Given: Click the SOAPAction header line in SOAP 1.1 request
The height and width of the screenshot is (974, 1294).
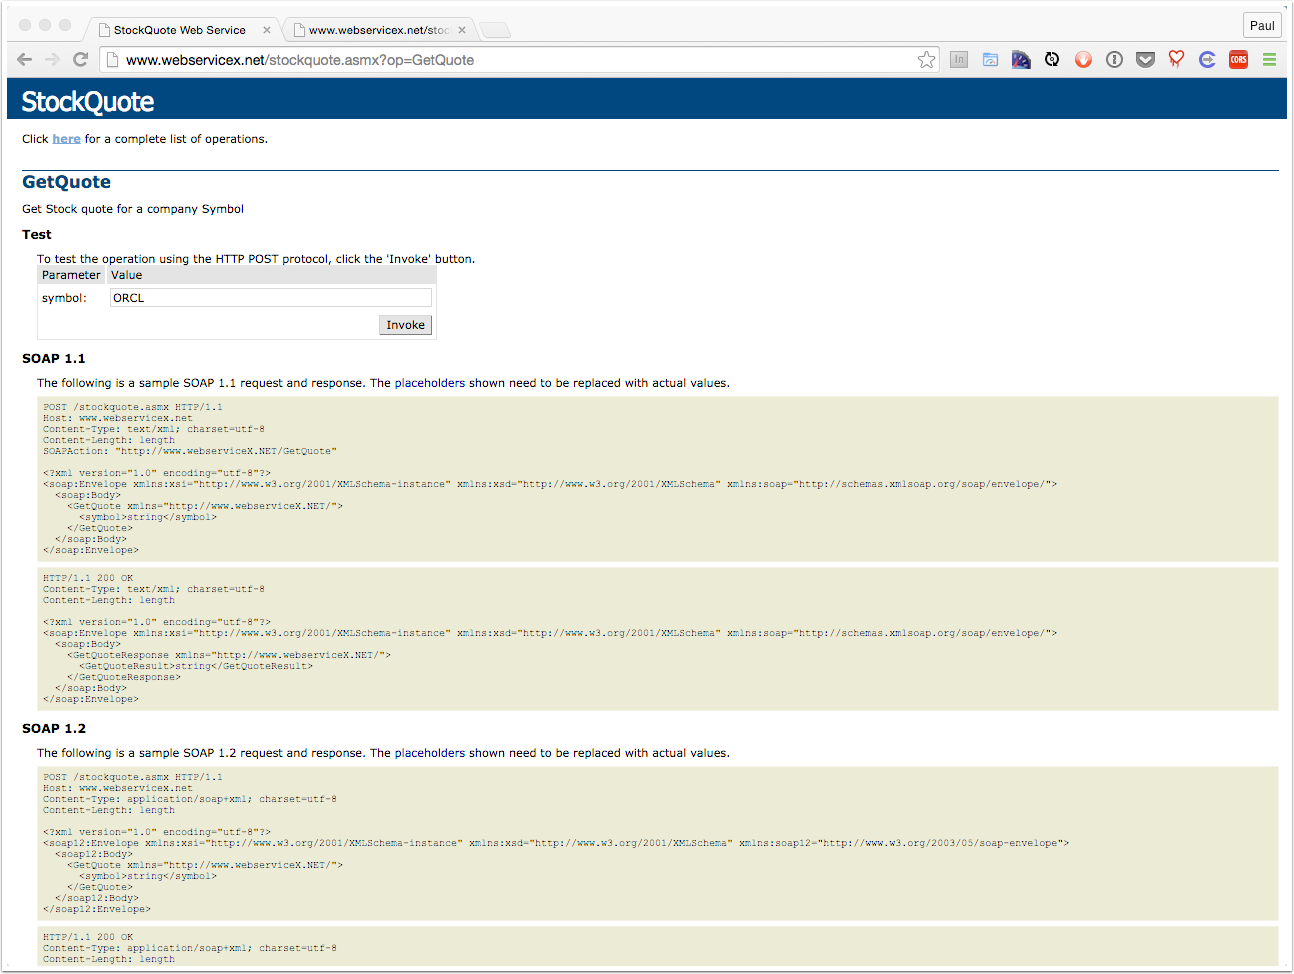Looking at the screenshot, I should coord(190,451).
